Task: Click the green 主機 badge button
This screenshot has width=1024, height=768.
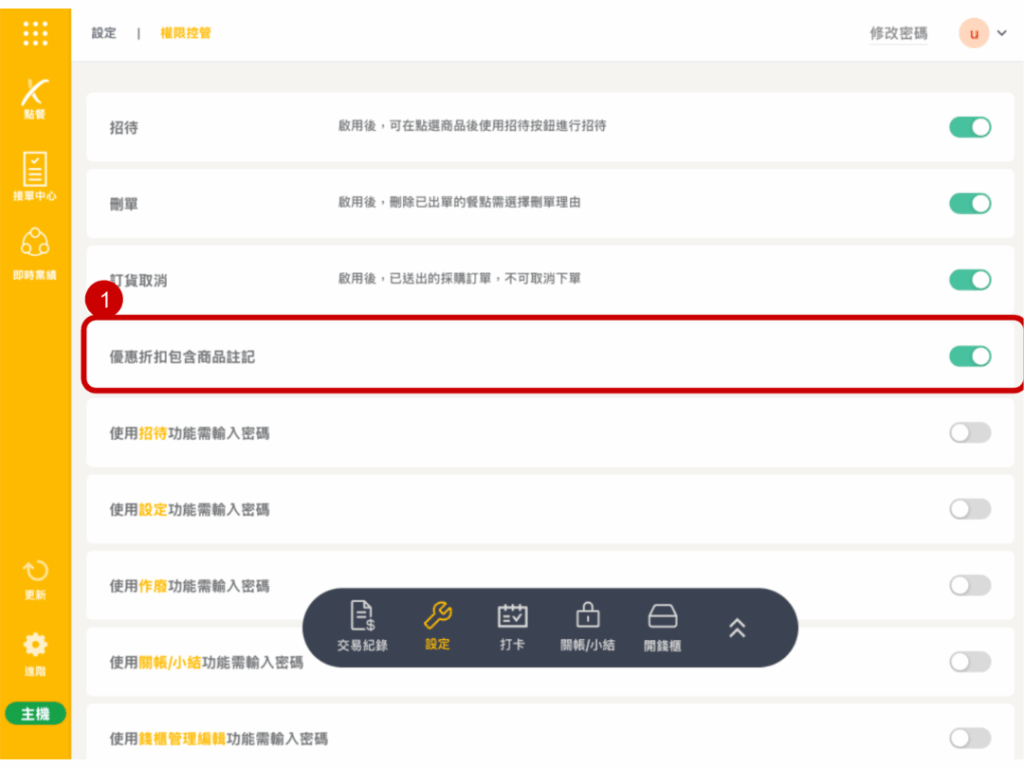Action: (x=35, y=713)
